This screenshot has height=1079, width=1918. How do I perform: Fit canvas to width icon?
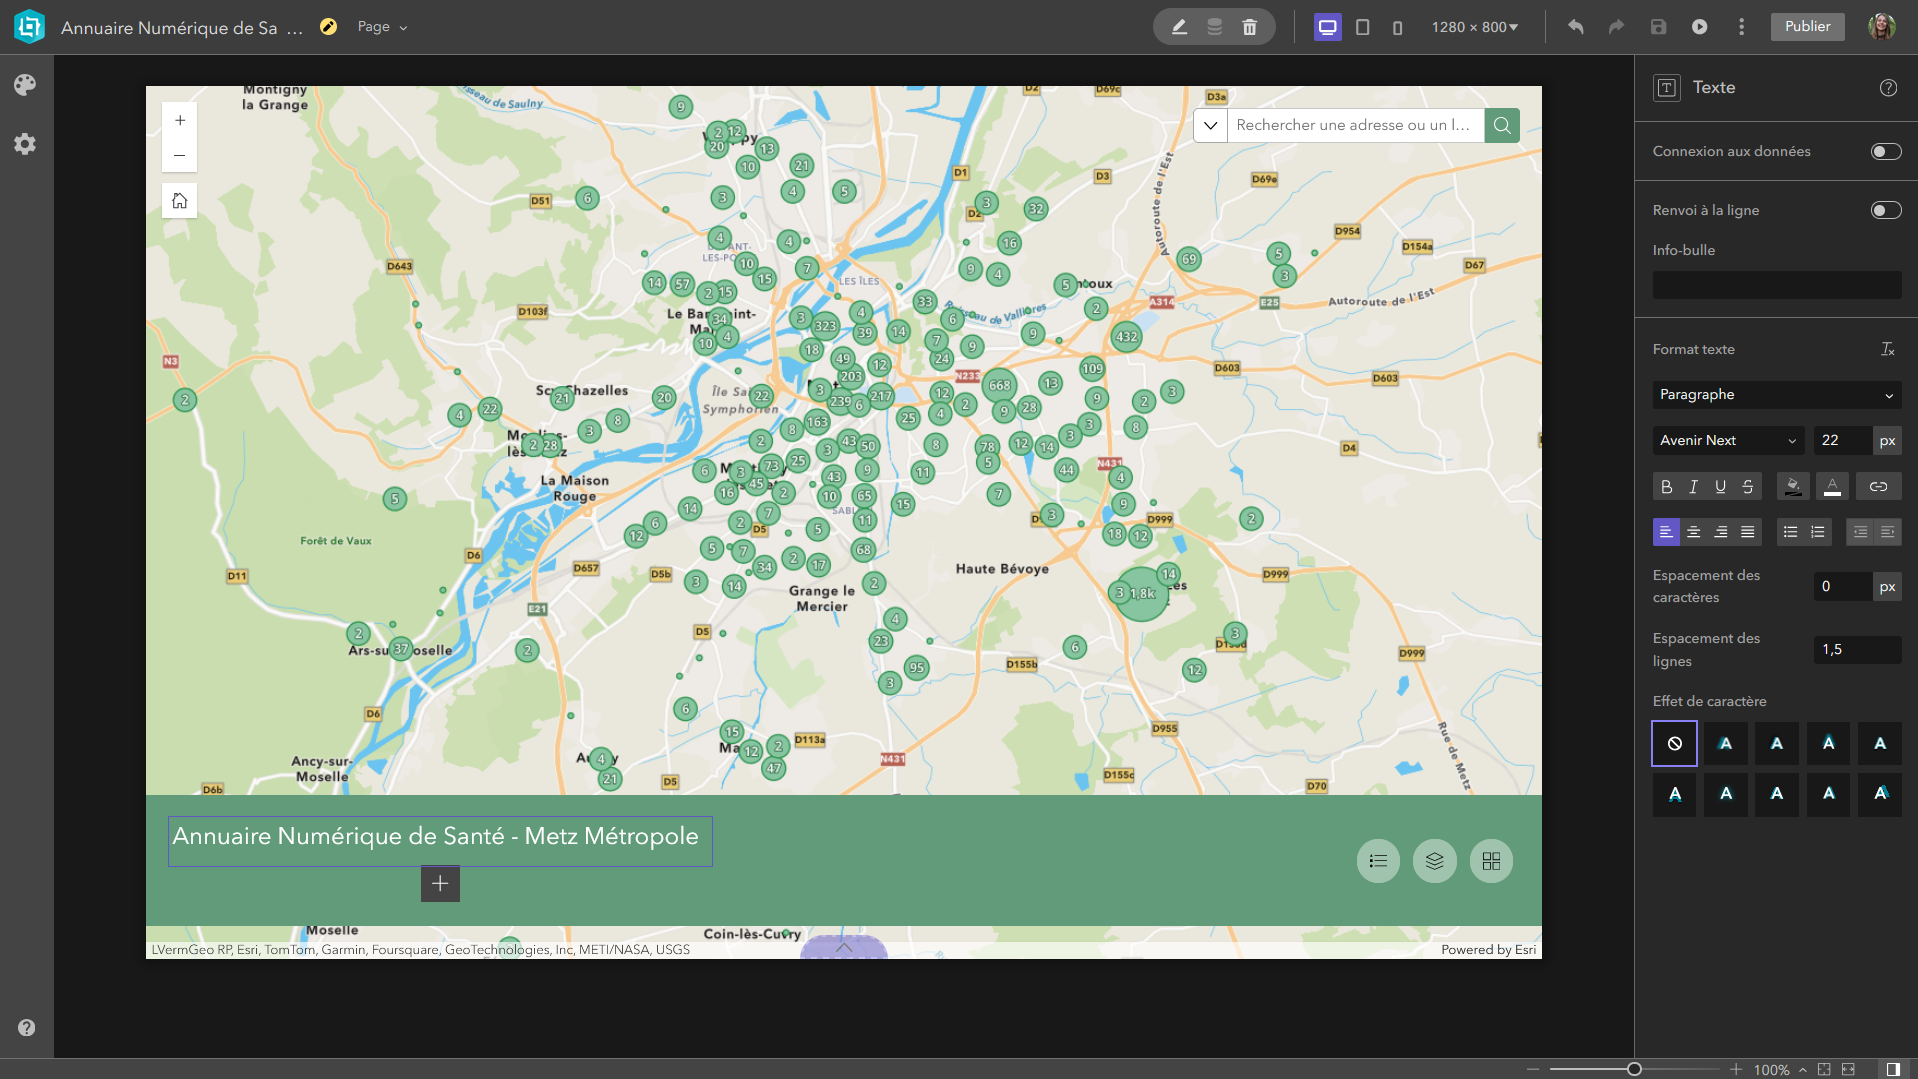click(x=1848, y=1069)
